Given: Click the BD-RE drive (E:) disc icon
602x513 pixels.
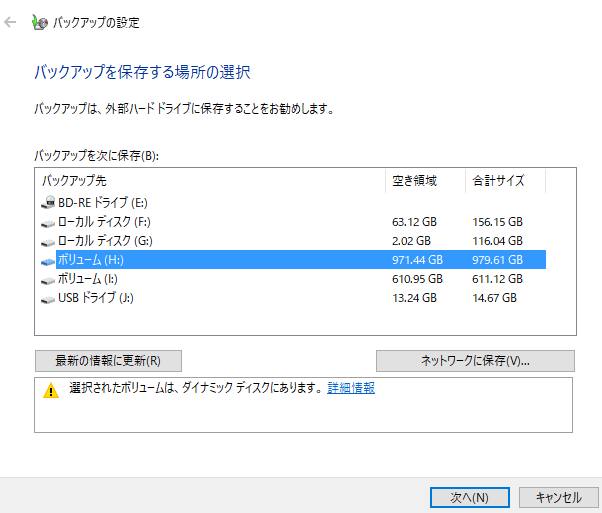Looking at the screenshot, I should (x=49, y=203).
